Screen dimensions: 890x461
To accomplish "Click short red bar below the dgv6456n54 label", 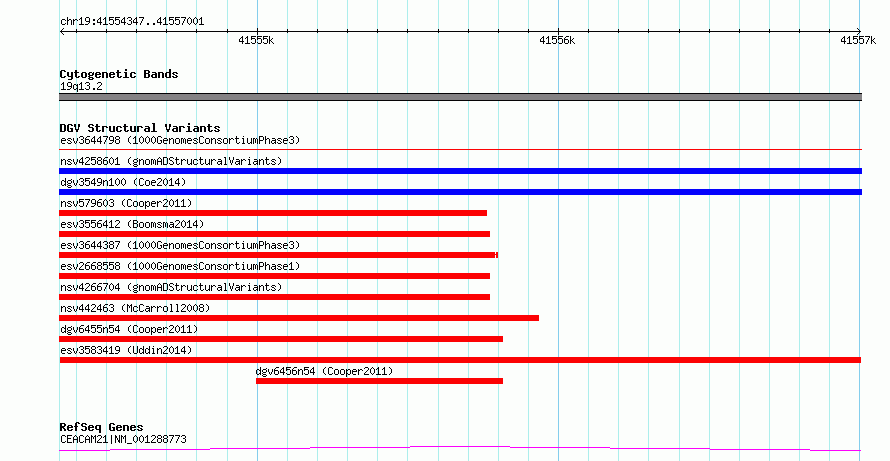I will [379, 381].
